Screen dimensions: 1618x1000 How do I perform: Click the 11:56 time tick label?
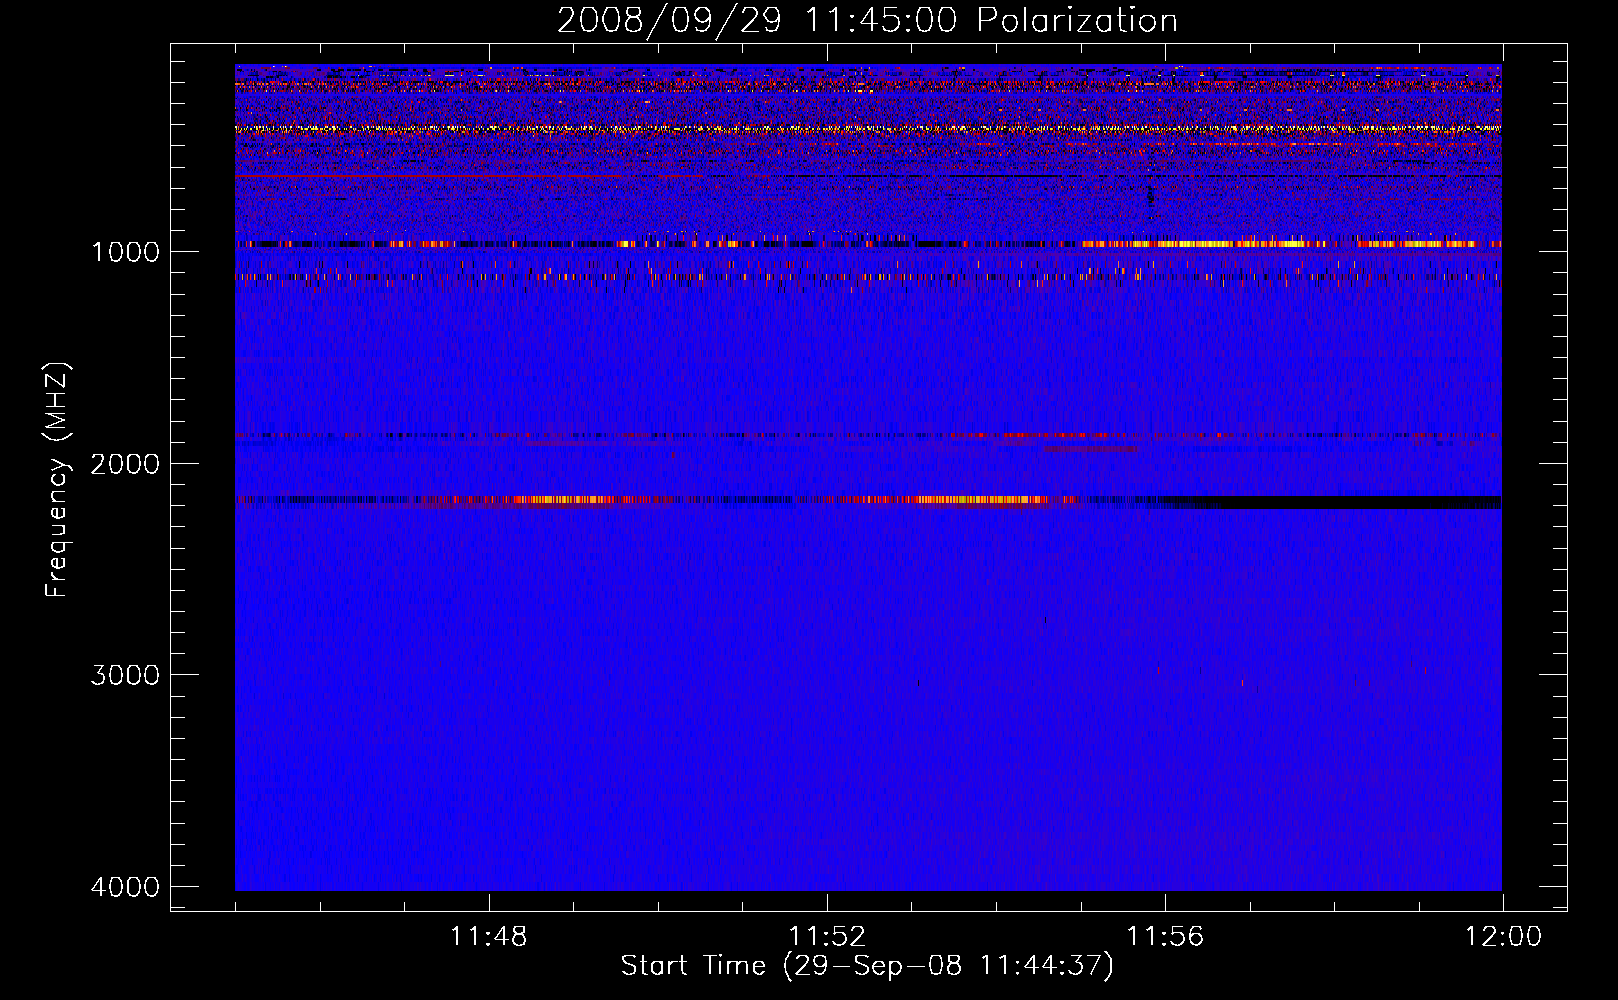(x=1165, y=937)
